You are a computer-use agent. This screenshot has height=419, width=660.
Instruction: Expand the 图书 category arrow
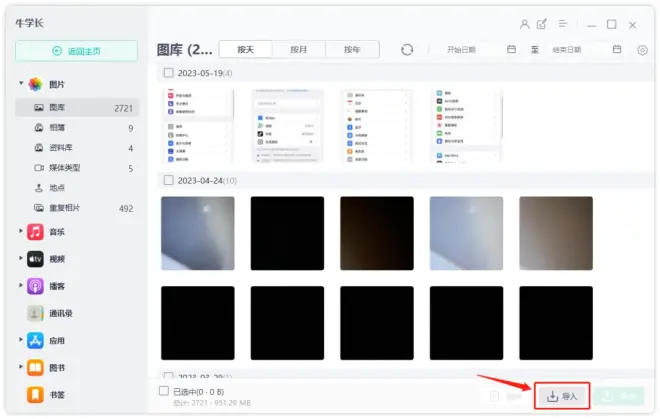coord(21,366)
